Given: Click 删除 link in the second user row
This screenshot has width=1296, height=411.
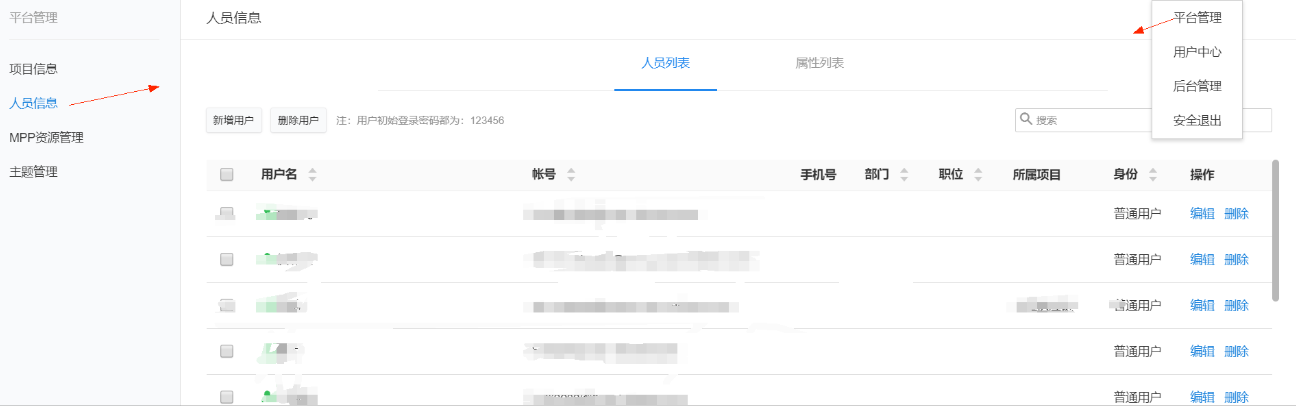Looking at the screenshot, I should (x=1236, y=259).
